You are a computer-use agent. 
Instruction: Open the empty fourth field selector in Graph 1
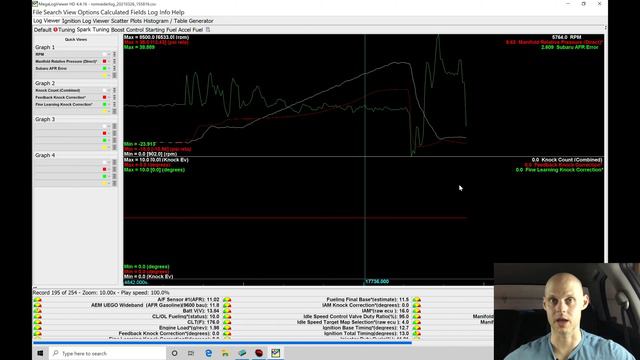click(x=67, y=75)
